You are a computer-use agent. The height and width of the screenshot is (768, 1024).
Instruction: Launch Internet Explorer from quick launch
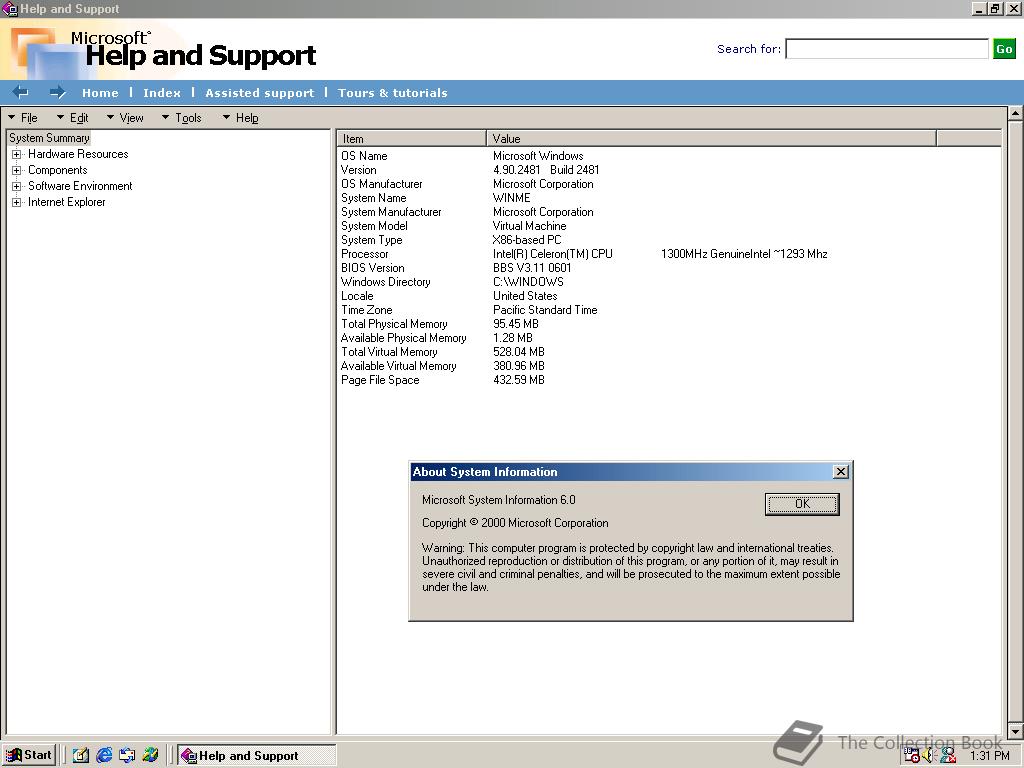click(104, 755)
